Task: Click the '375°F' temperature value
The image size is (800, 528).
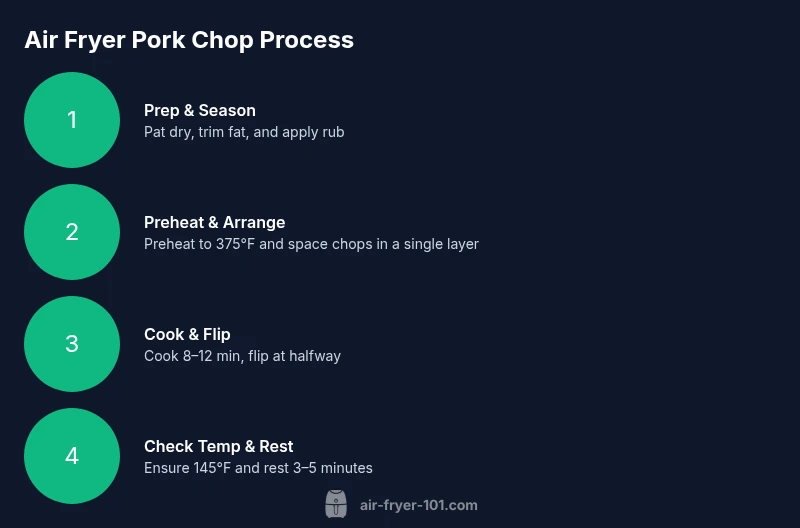Action: (x=236, y=244)
